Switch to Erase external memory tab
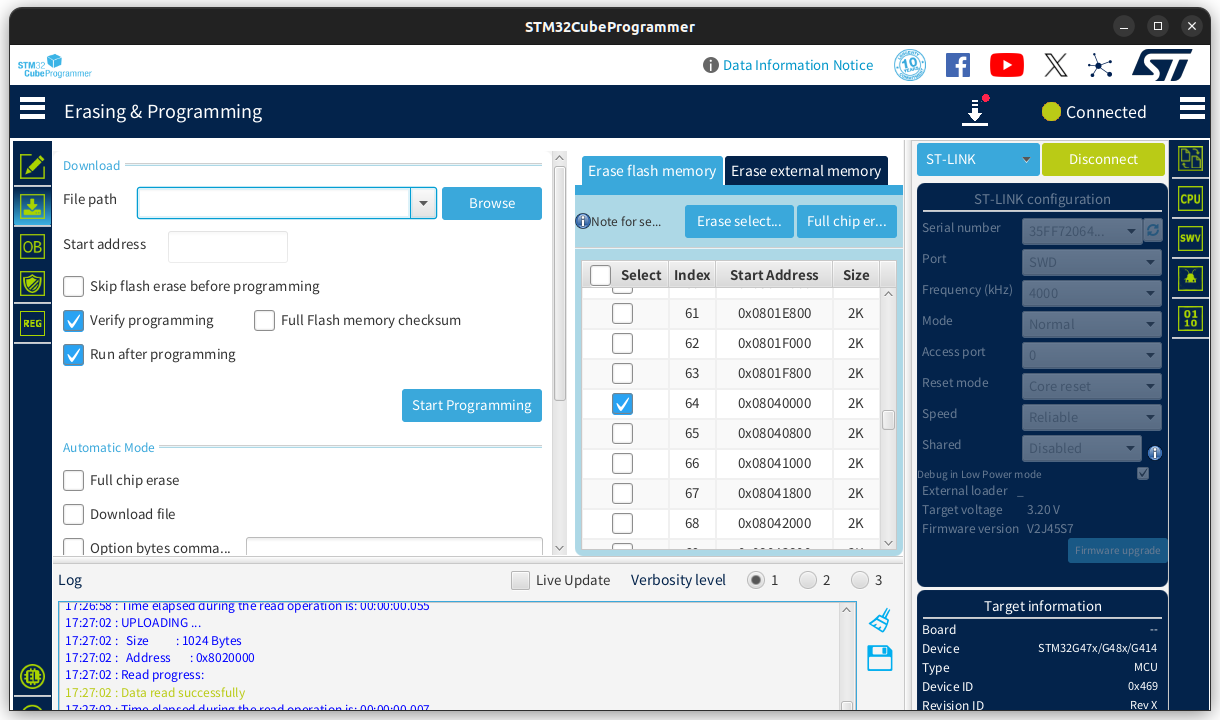Screen dimensions: 1220x720 (806, 171)
